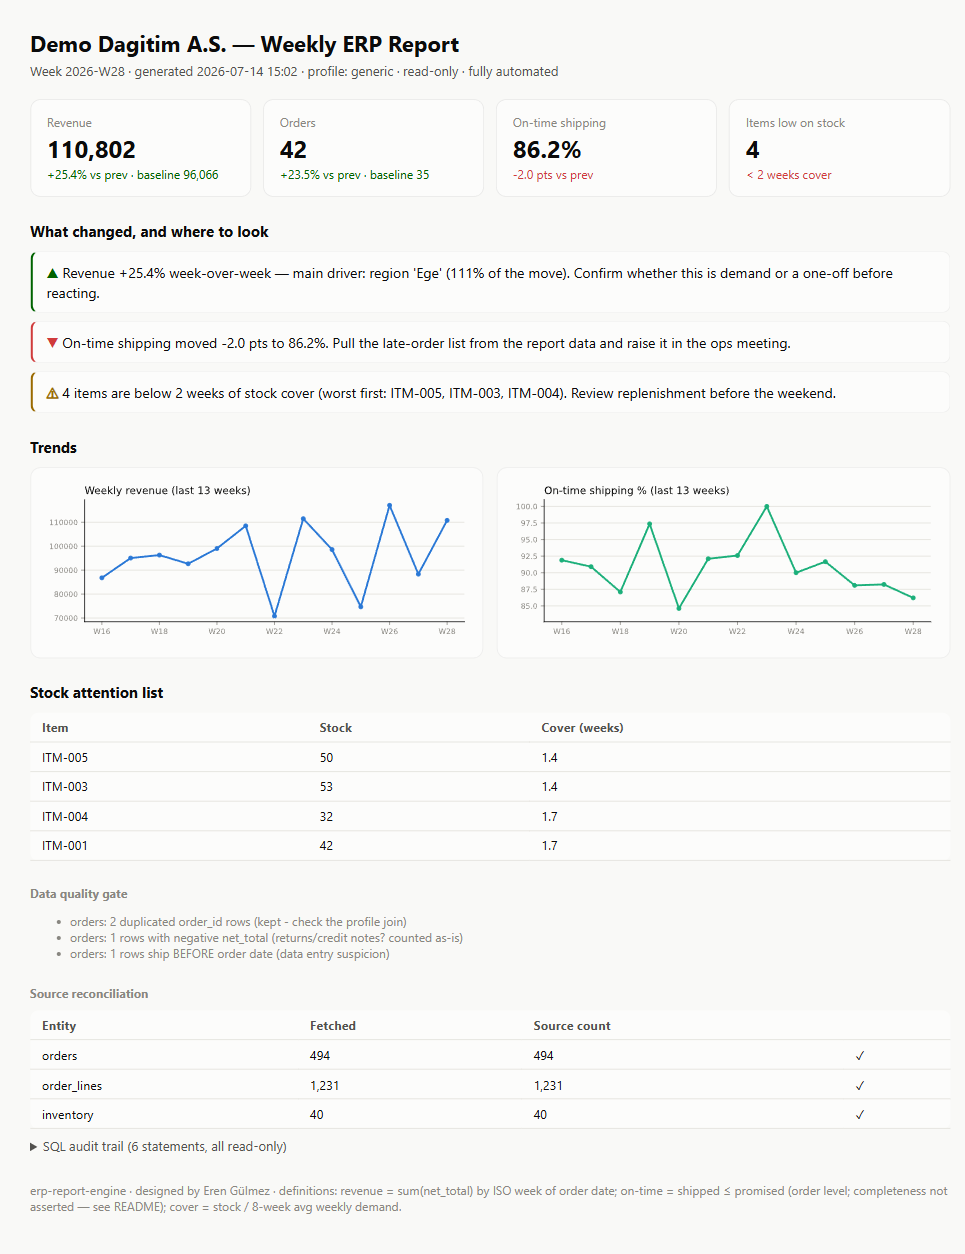Click the 'Entity' column header
The image size is (965, 1254).
click(59, 1026)
